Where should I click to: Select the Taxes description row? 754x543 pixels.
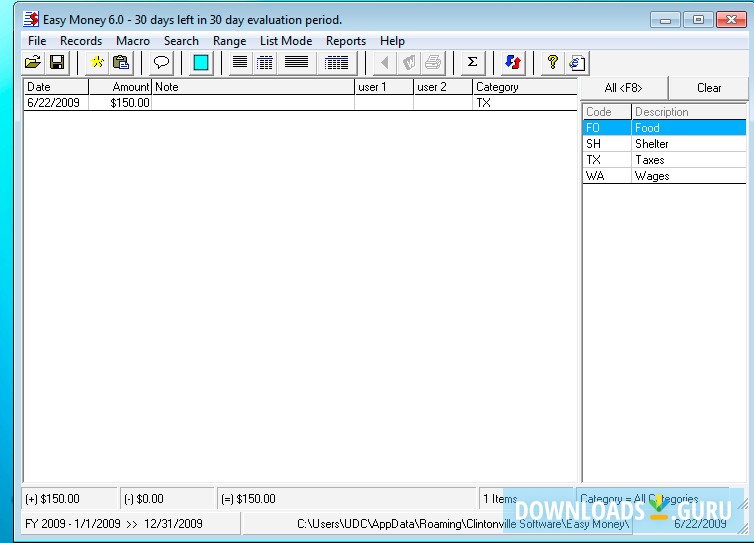click(689, 160)
